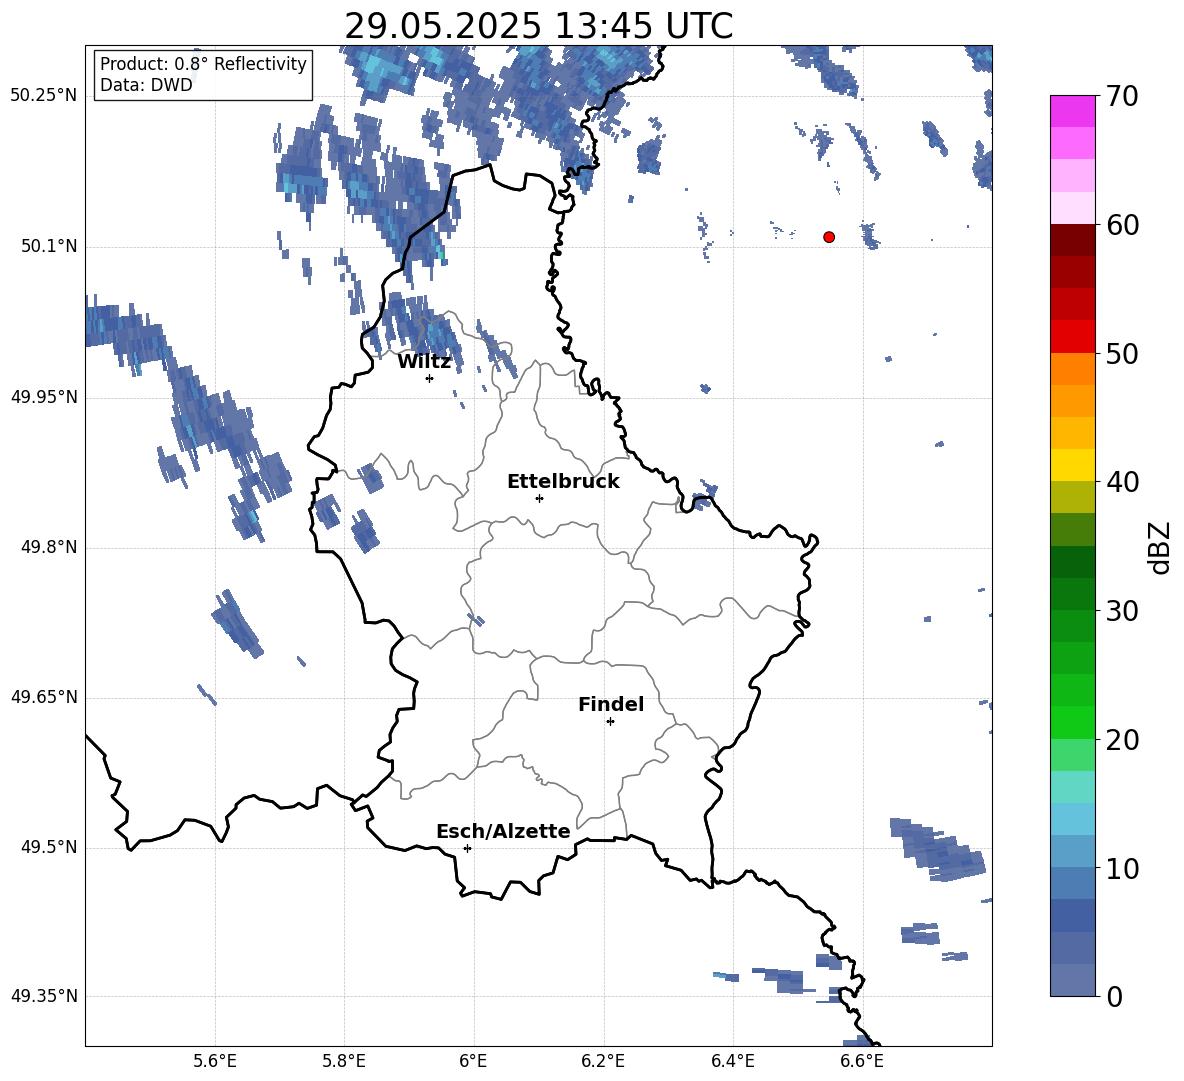Click the colorbar tick value 20
Viewport: 1184px width, 1081px height.
(1122, 740)
